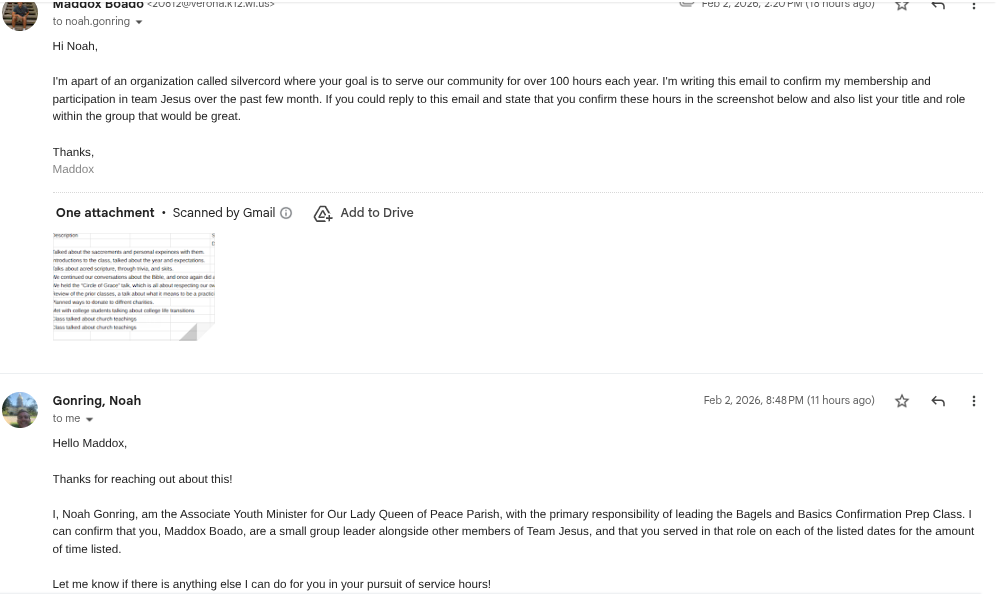Star the reply from Gonring, Noah

901,401
